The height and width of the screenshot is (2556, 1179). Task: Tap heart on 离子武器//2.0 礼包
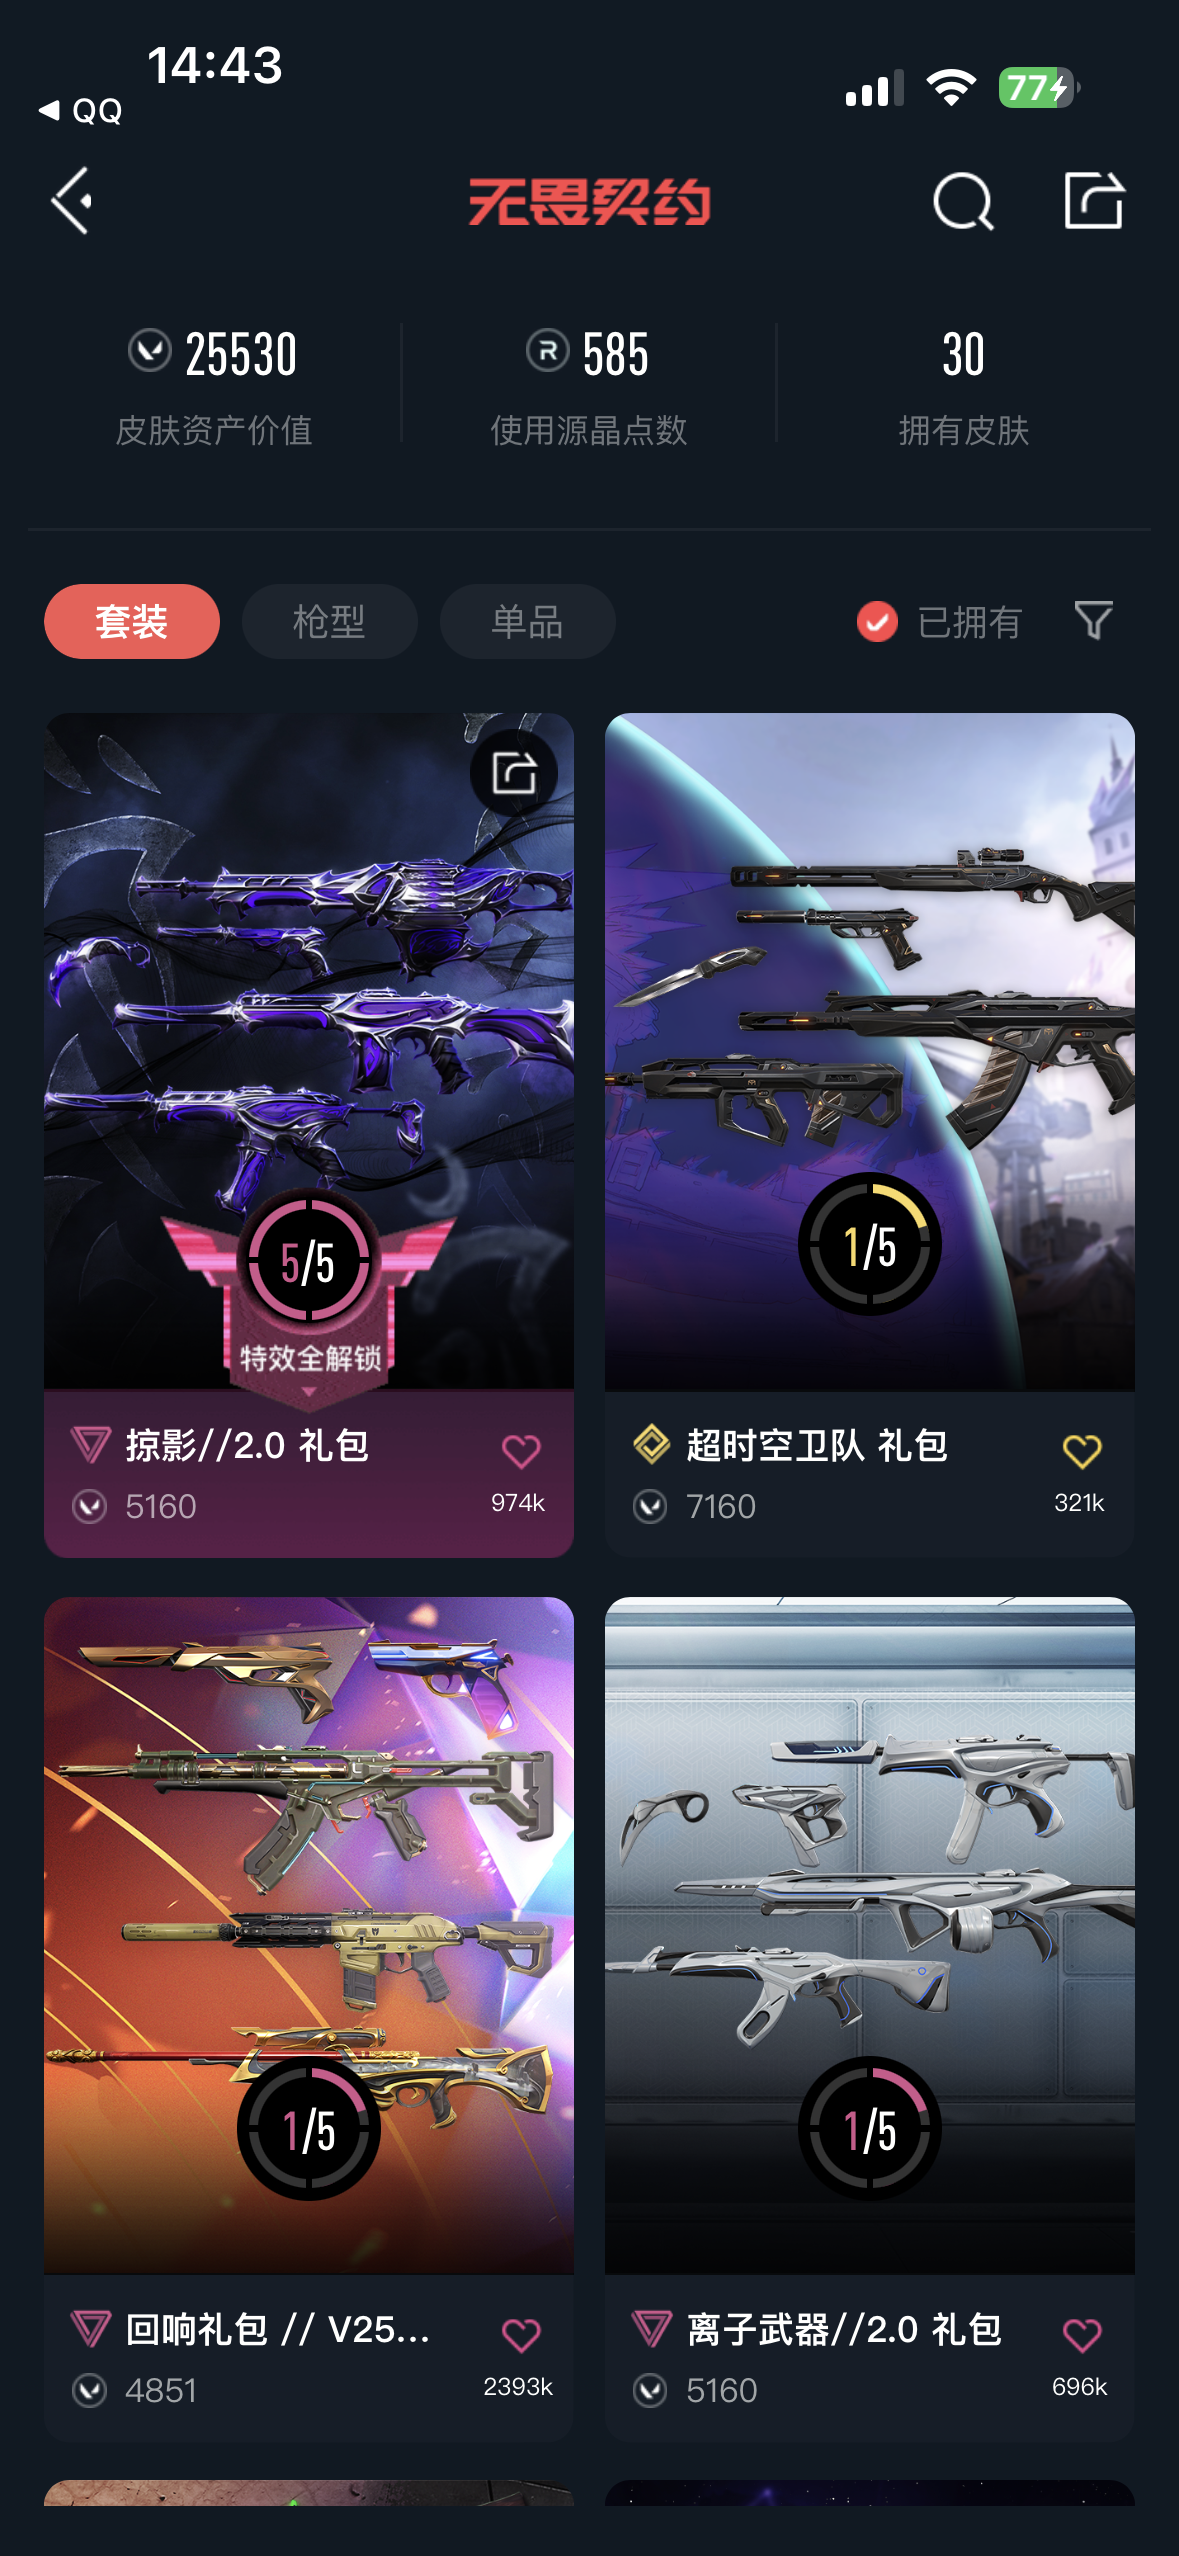[x=1081, y=2335]
